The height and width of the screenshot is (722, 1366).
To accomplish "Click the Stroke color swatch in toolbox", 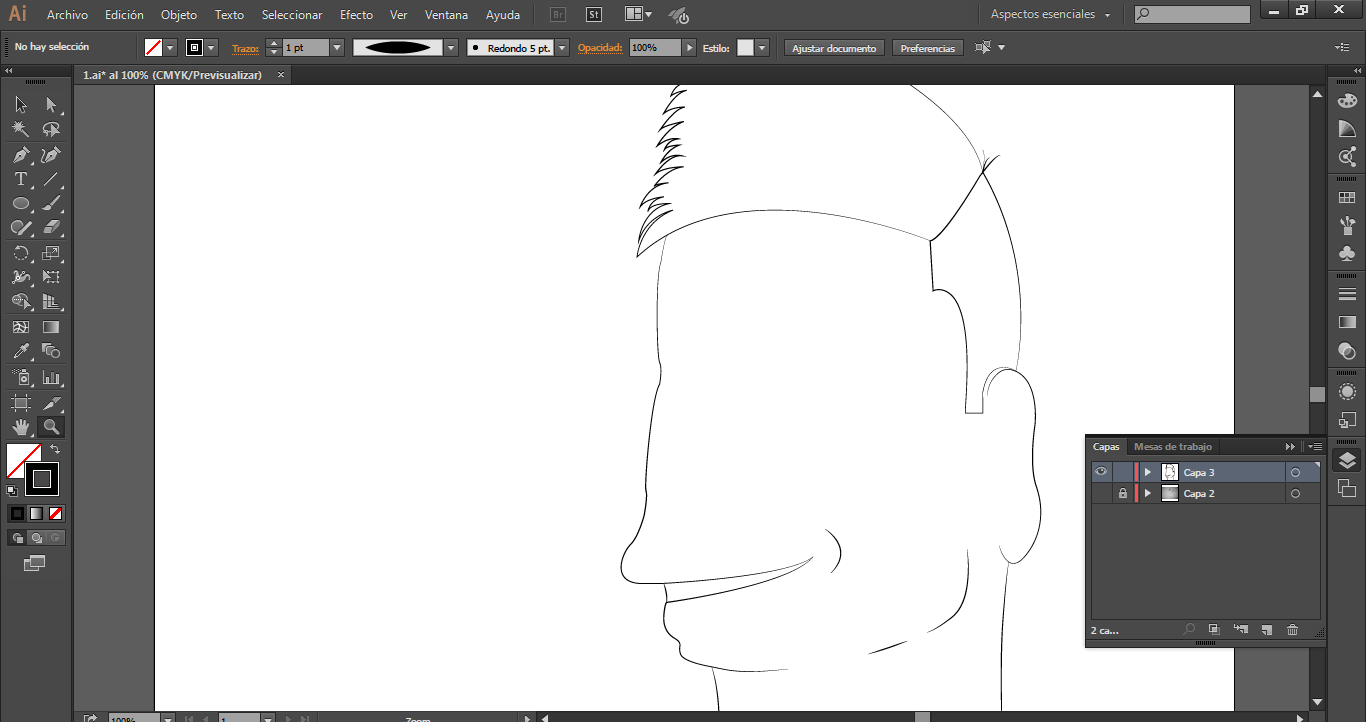I will coord(42,479).
